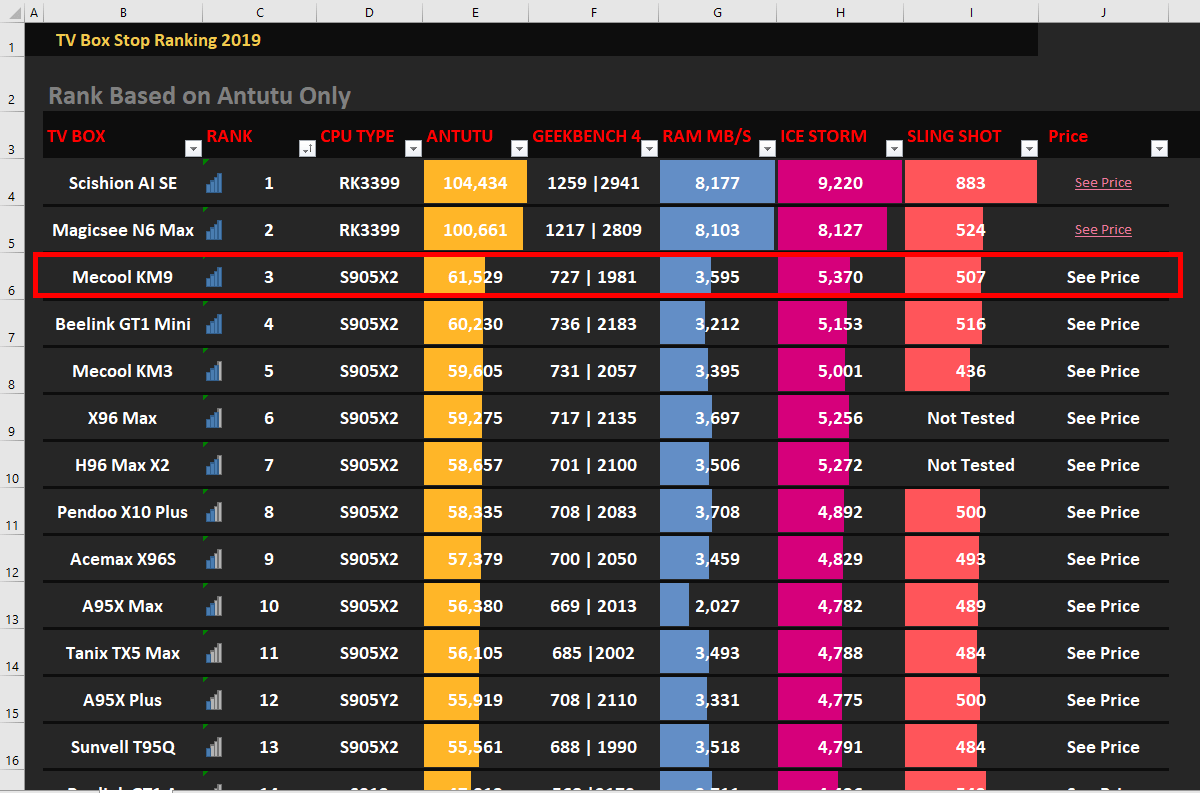Open the GEEKBENCH 4 filter dropdown

point(649,149)
